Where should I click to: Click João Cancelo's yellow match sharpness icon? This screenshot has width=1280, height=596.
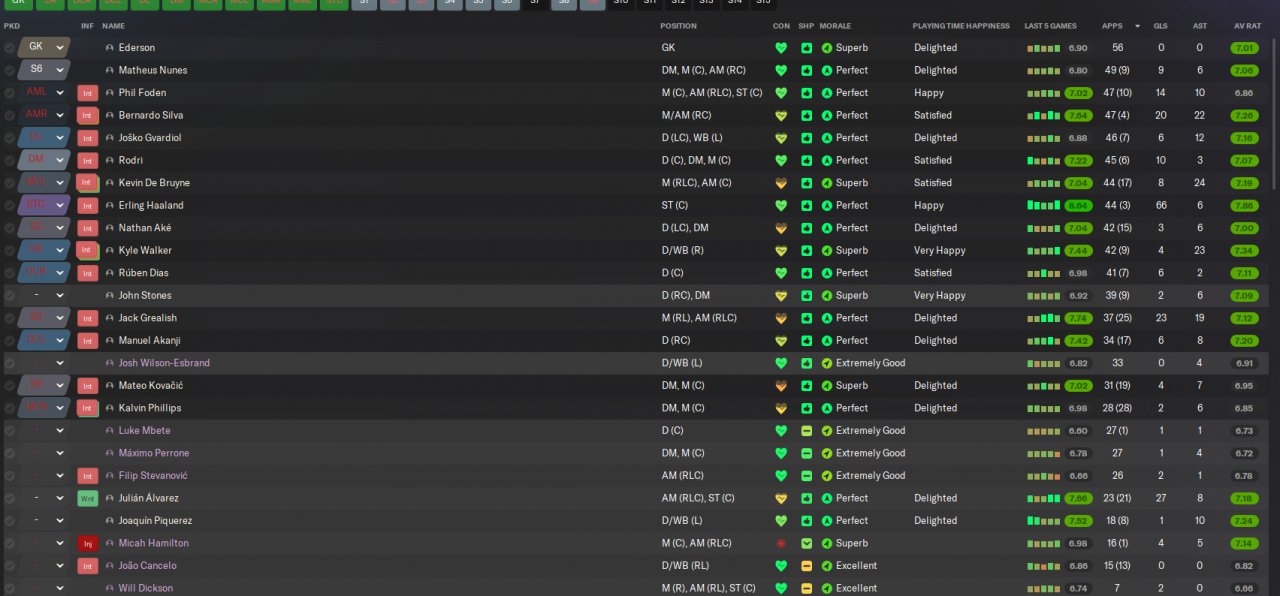pyautogui.click(x=806, y=566)
